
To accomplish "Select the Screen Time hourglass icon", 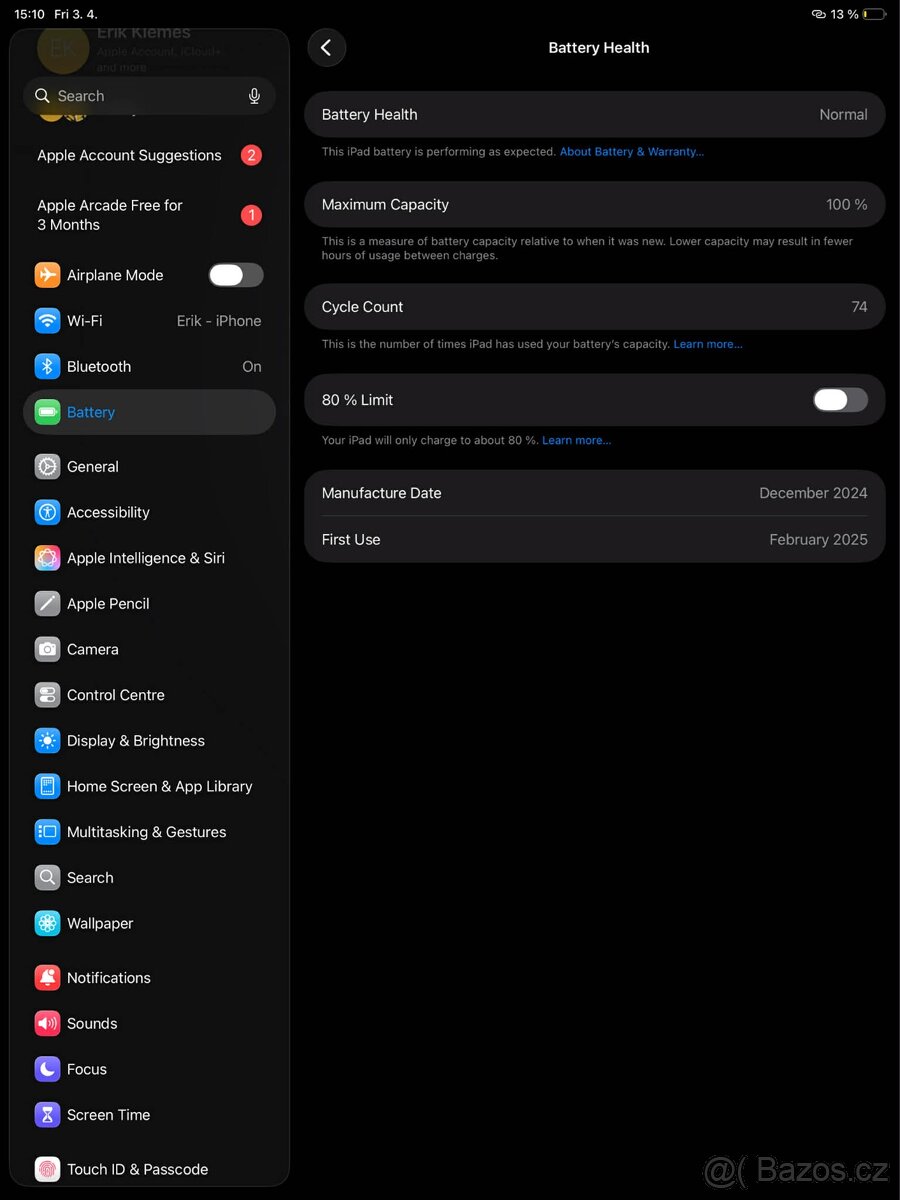I will coord(46,1115).
